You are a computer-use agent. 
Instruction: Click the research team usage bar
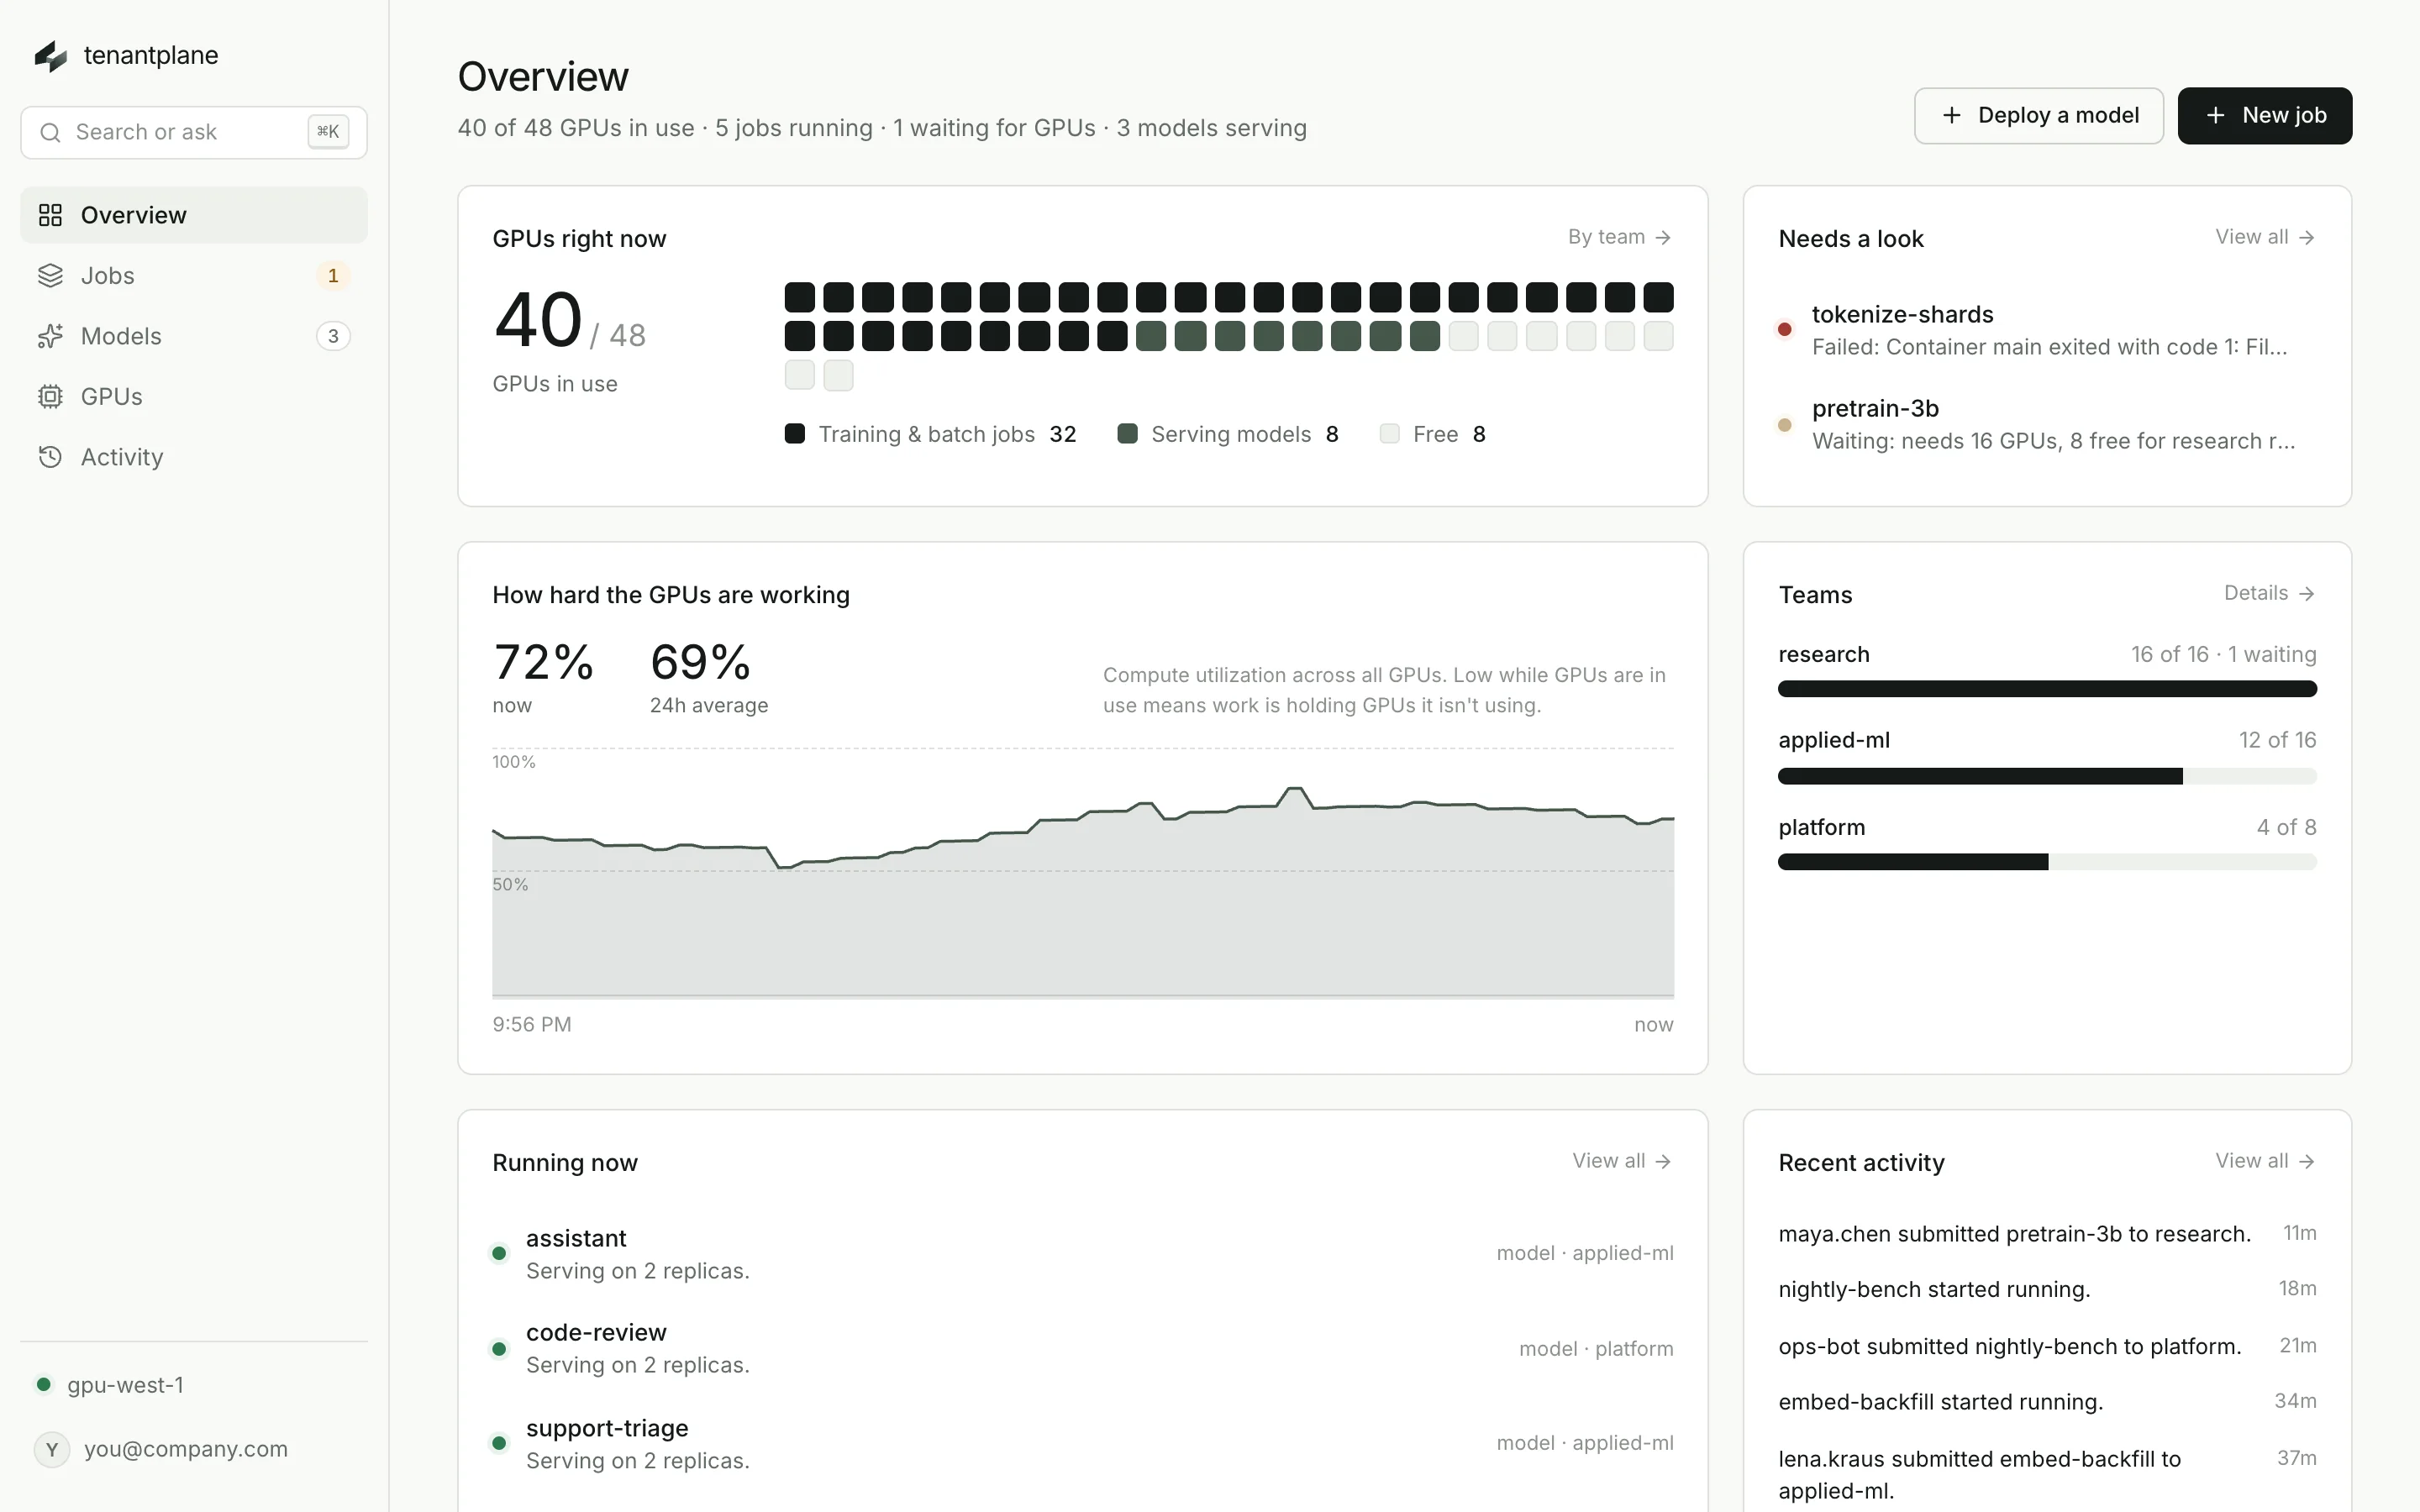[x=2047, y=688]
